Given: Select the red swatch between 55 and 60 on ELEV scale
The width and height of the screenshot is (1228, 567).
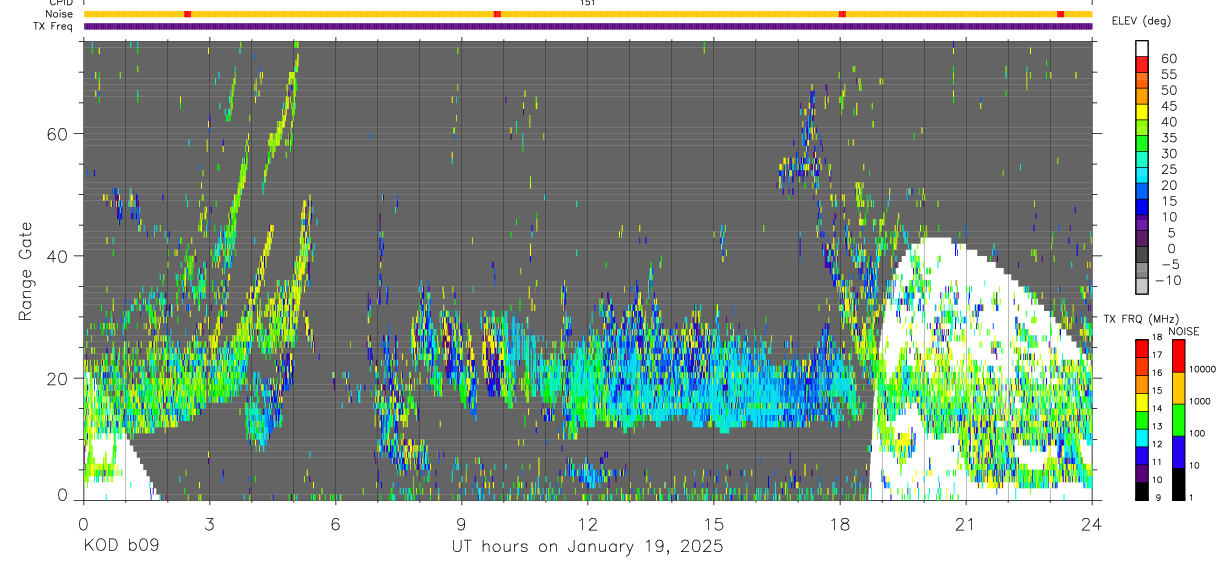Looking at the screenshot, I should (1142, 65).
